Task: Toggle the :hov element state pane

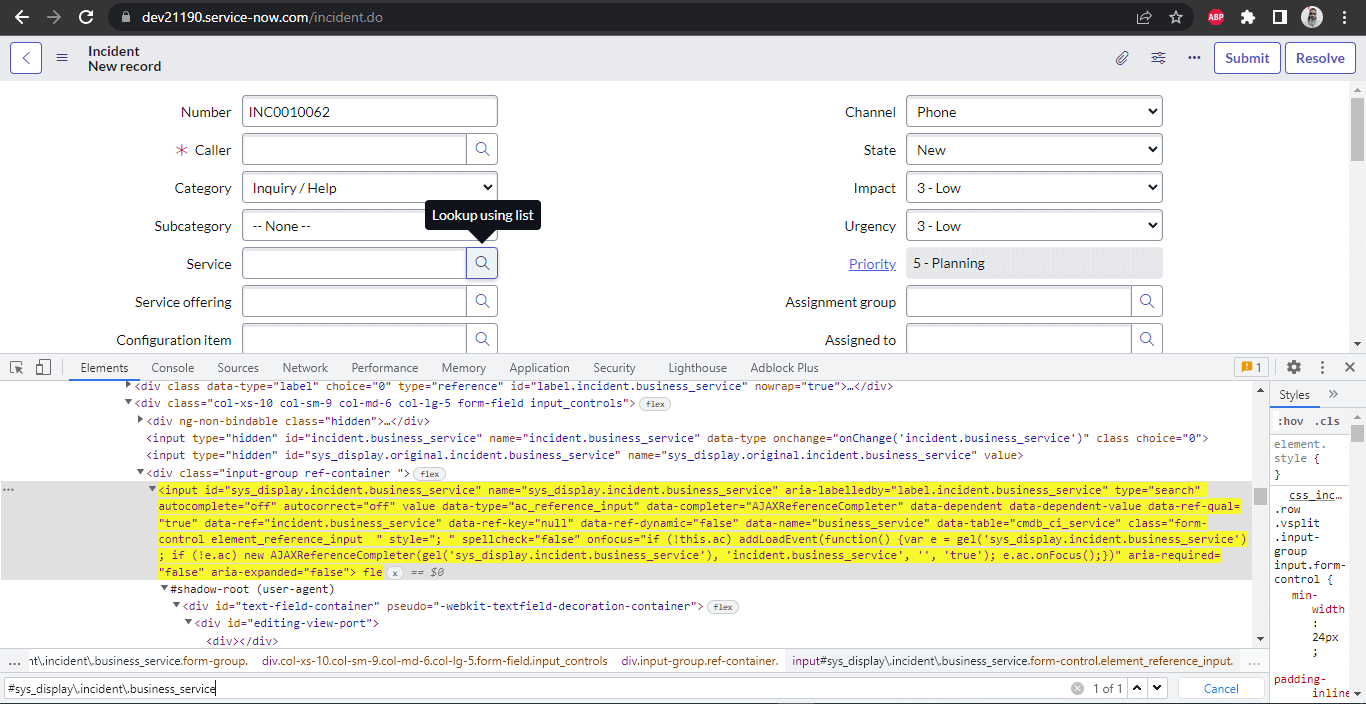Action: tap(1290, 420)
